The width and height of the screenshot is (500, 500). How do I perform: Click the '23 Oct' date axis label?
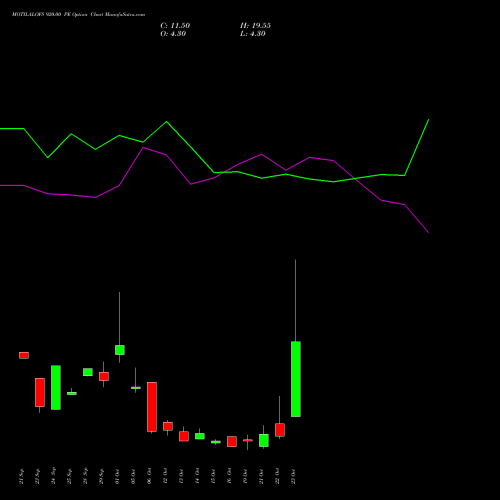click(294, 476)
